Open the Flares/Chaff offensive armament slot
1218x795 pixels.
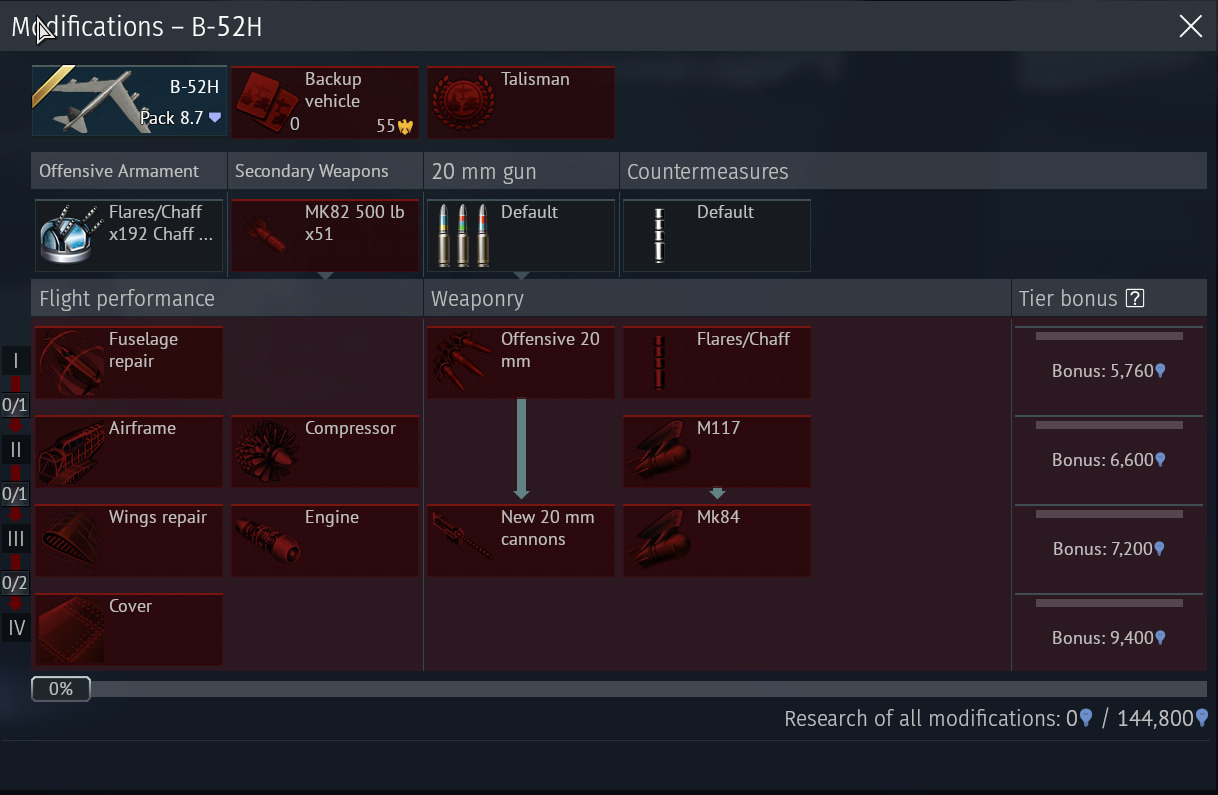[x=129, y=236]
